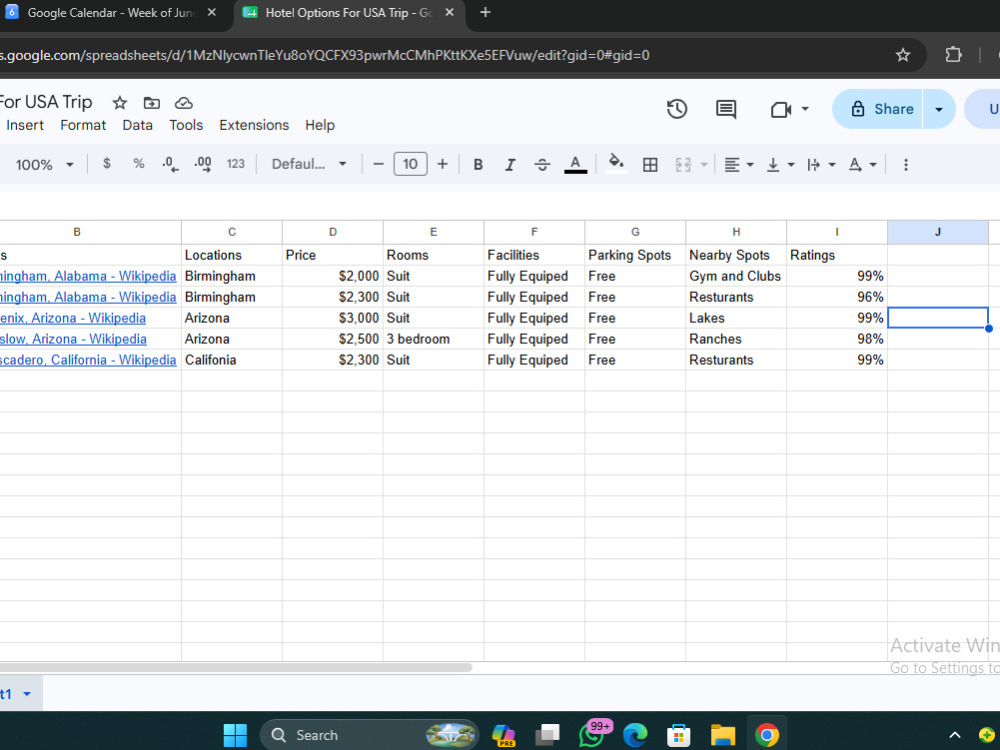Decrease decimal places
The image size is (1000, 750).
pyautogui.click(x=170, y=165)
